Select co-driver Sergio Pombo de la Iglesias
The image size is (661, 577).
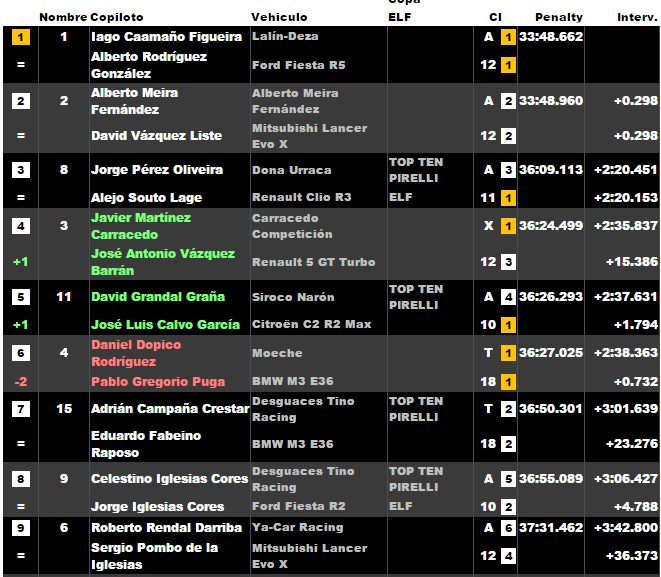[x=154, y=556]
